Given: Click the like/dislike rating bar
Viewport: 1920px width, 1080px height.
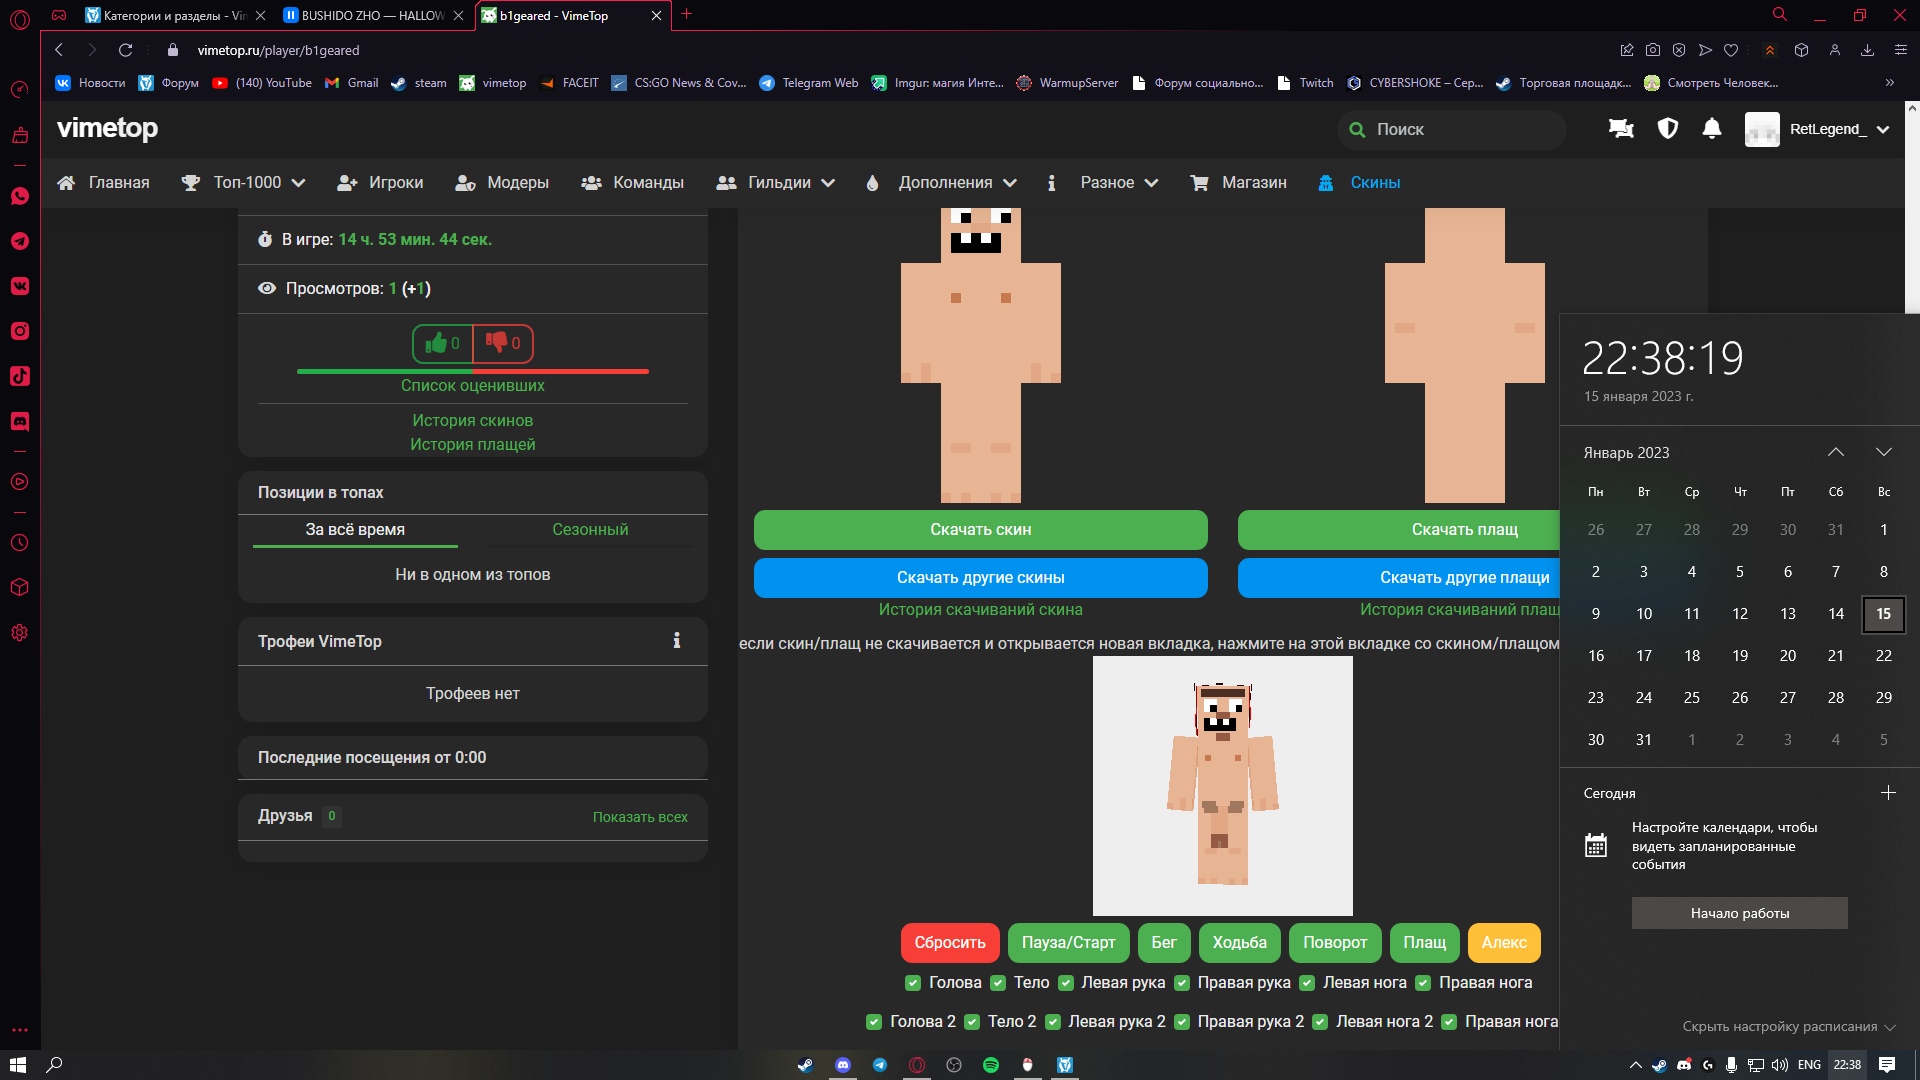Looking at the screenshot, I should (x=472, y=371).
